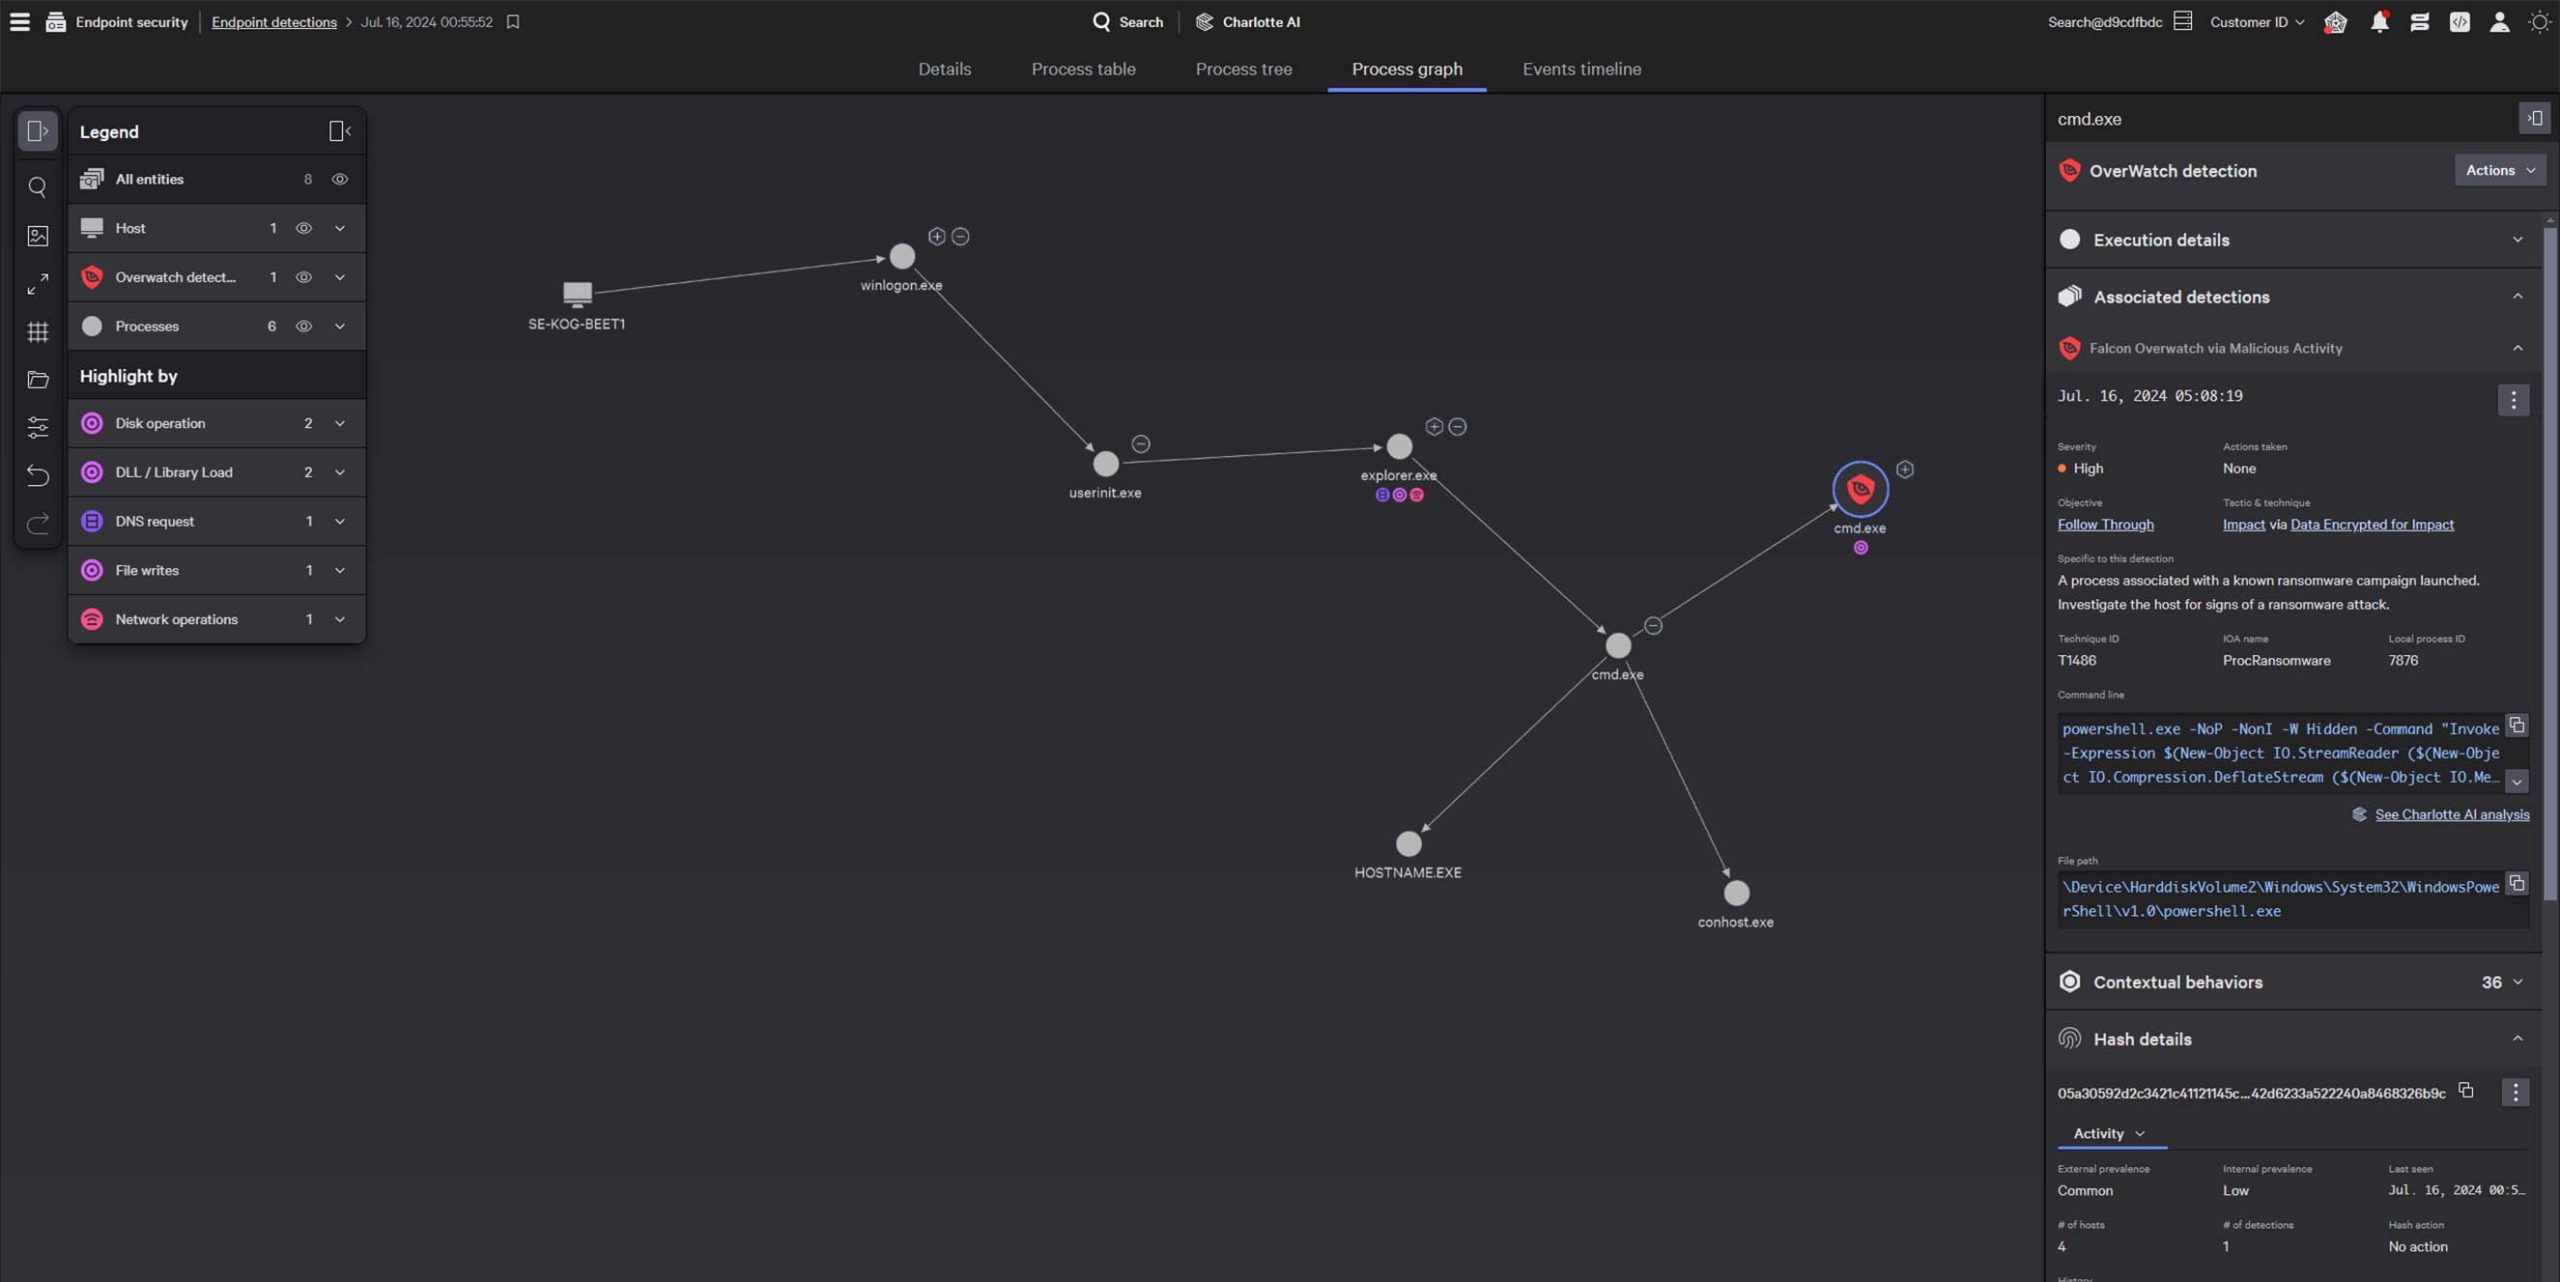Viewport: 2560px width, 1282px height.
Task: Open the Actions dropdown
Action: click(x=2499, y=170)
